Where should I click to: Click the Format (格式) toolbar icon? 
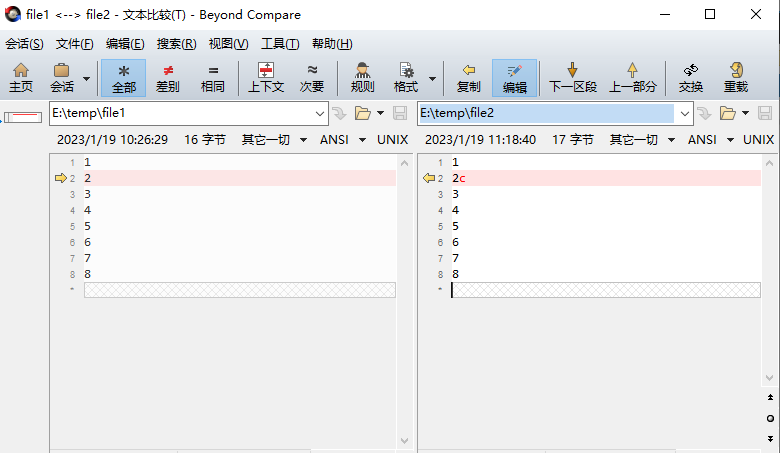[406, 78]
